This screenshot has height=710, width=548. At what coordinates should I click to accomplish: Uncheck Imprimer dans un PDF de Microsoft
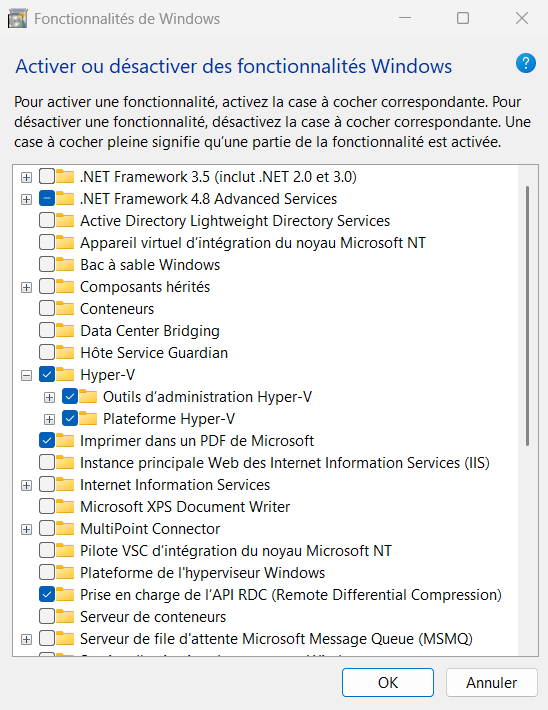click(47, 440)
